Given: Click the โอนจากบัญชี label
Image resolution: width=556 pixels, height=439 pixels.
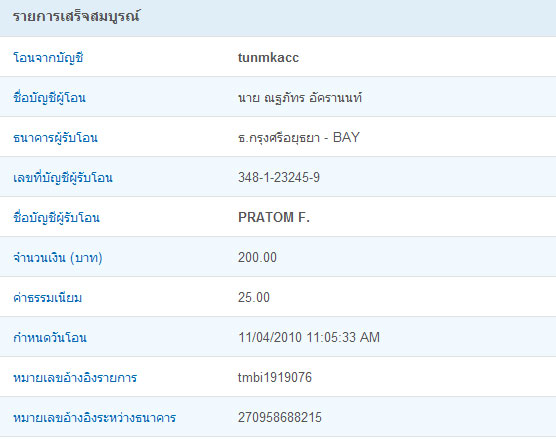Looking at the screenshot, I should point(48,57).
